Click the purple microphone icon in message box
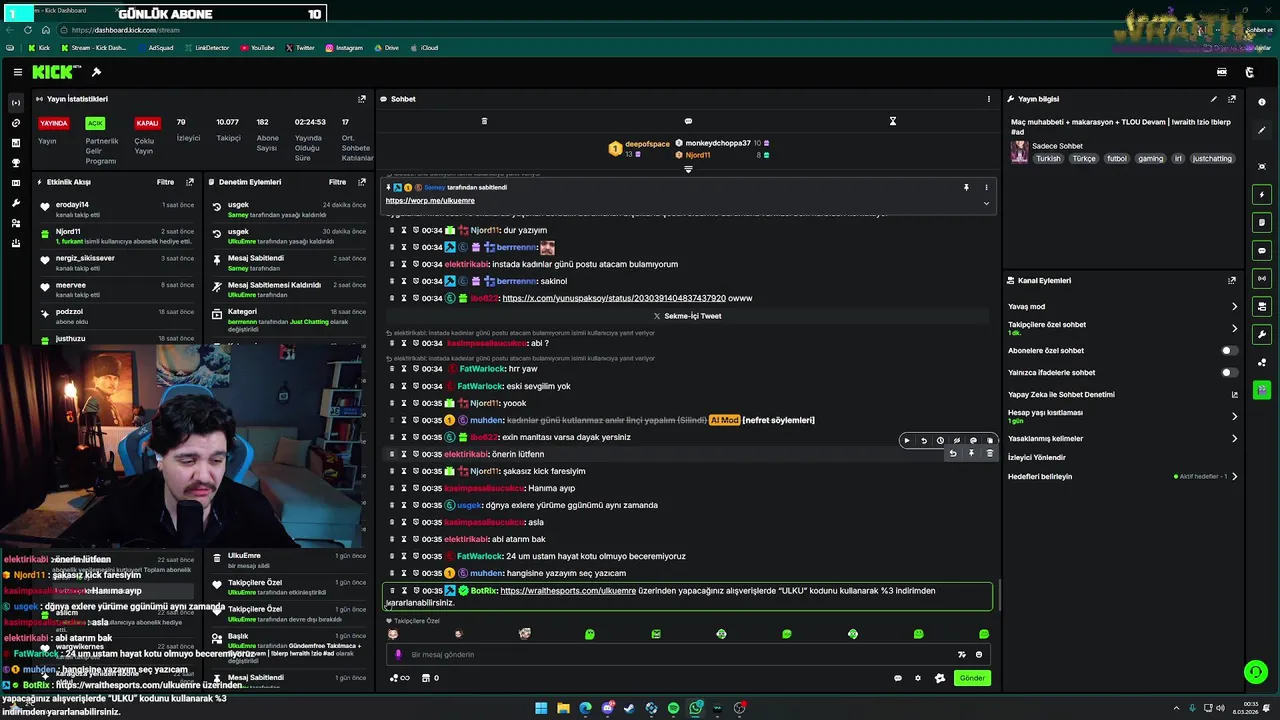 pyautogui.click(x=398, y=655)
